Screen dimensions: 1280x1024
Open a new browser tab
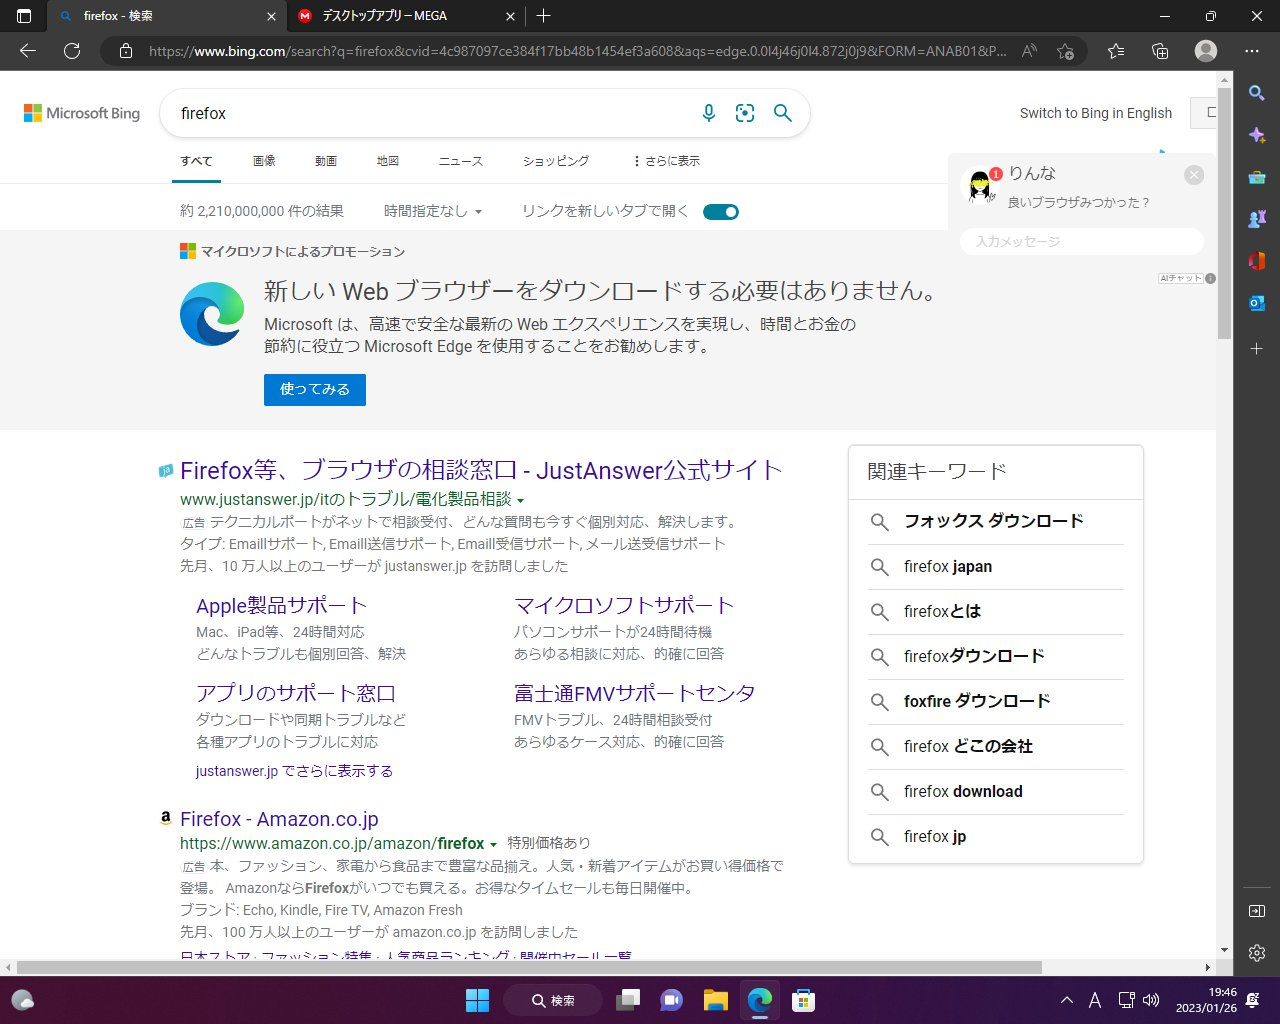[x=543, y=16]
